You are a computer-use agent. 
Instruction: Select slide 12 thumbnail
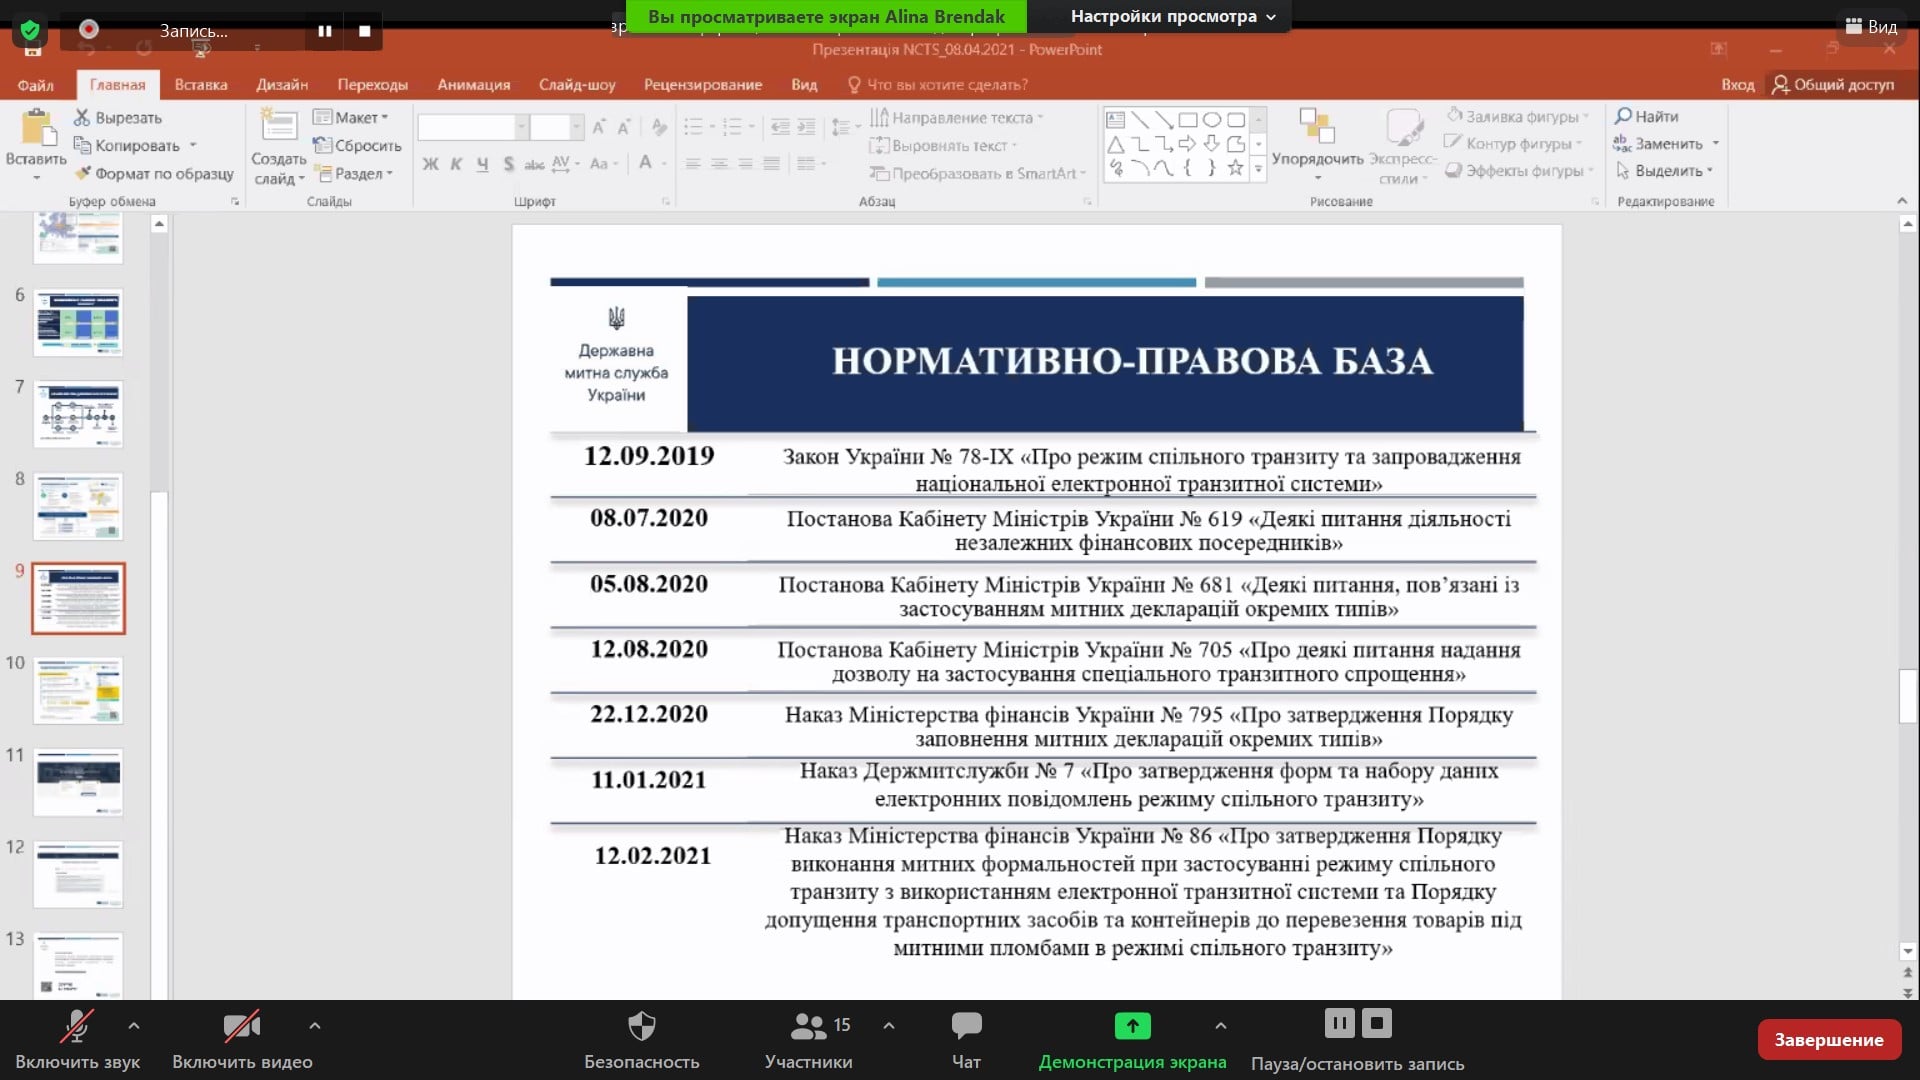(x=78, y=874)
